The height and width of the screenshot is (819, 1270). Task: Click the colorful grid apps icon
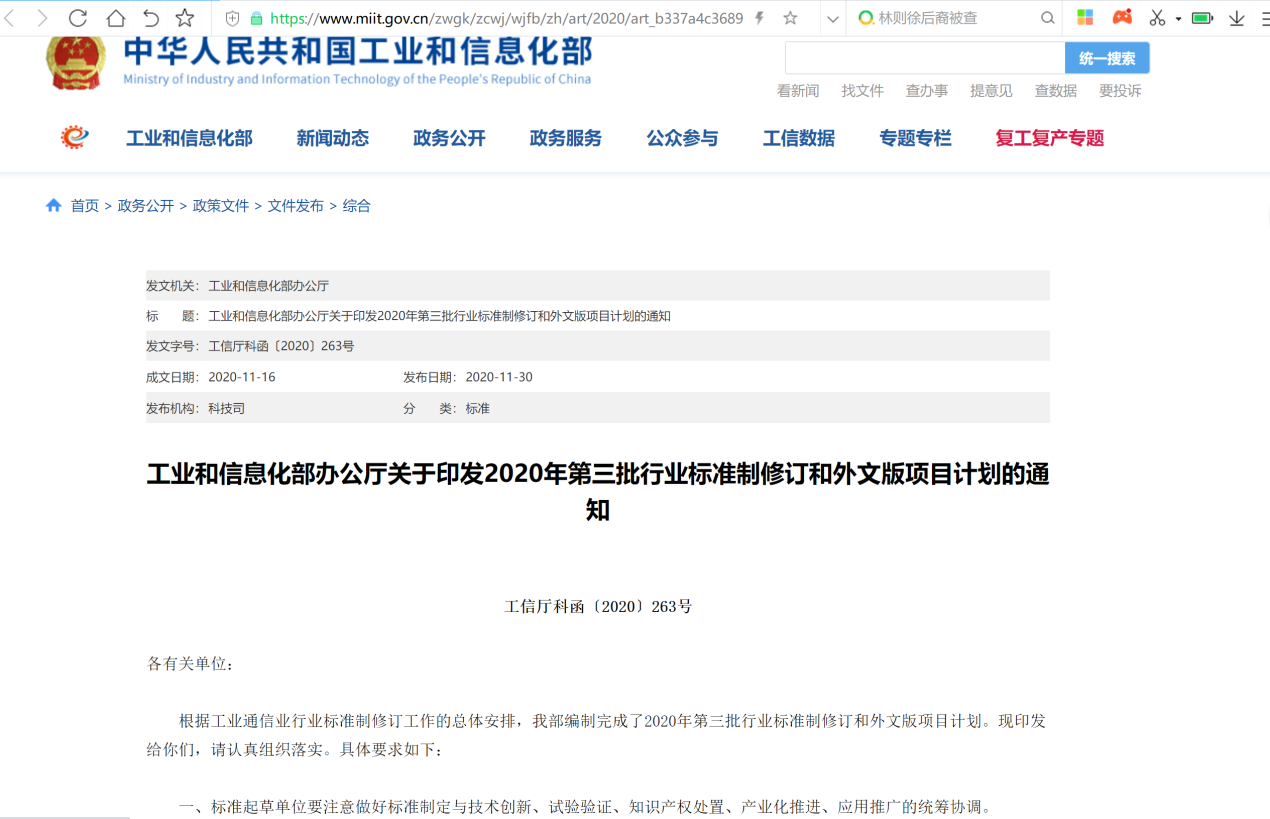[1085, 18]
